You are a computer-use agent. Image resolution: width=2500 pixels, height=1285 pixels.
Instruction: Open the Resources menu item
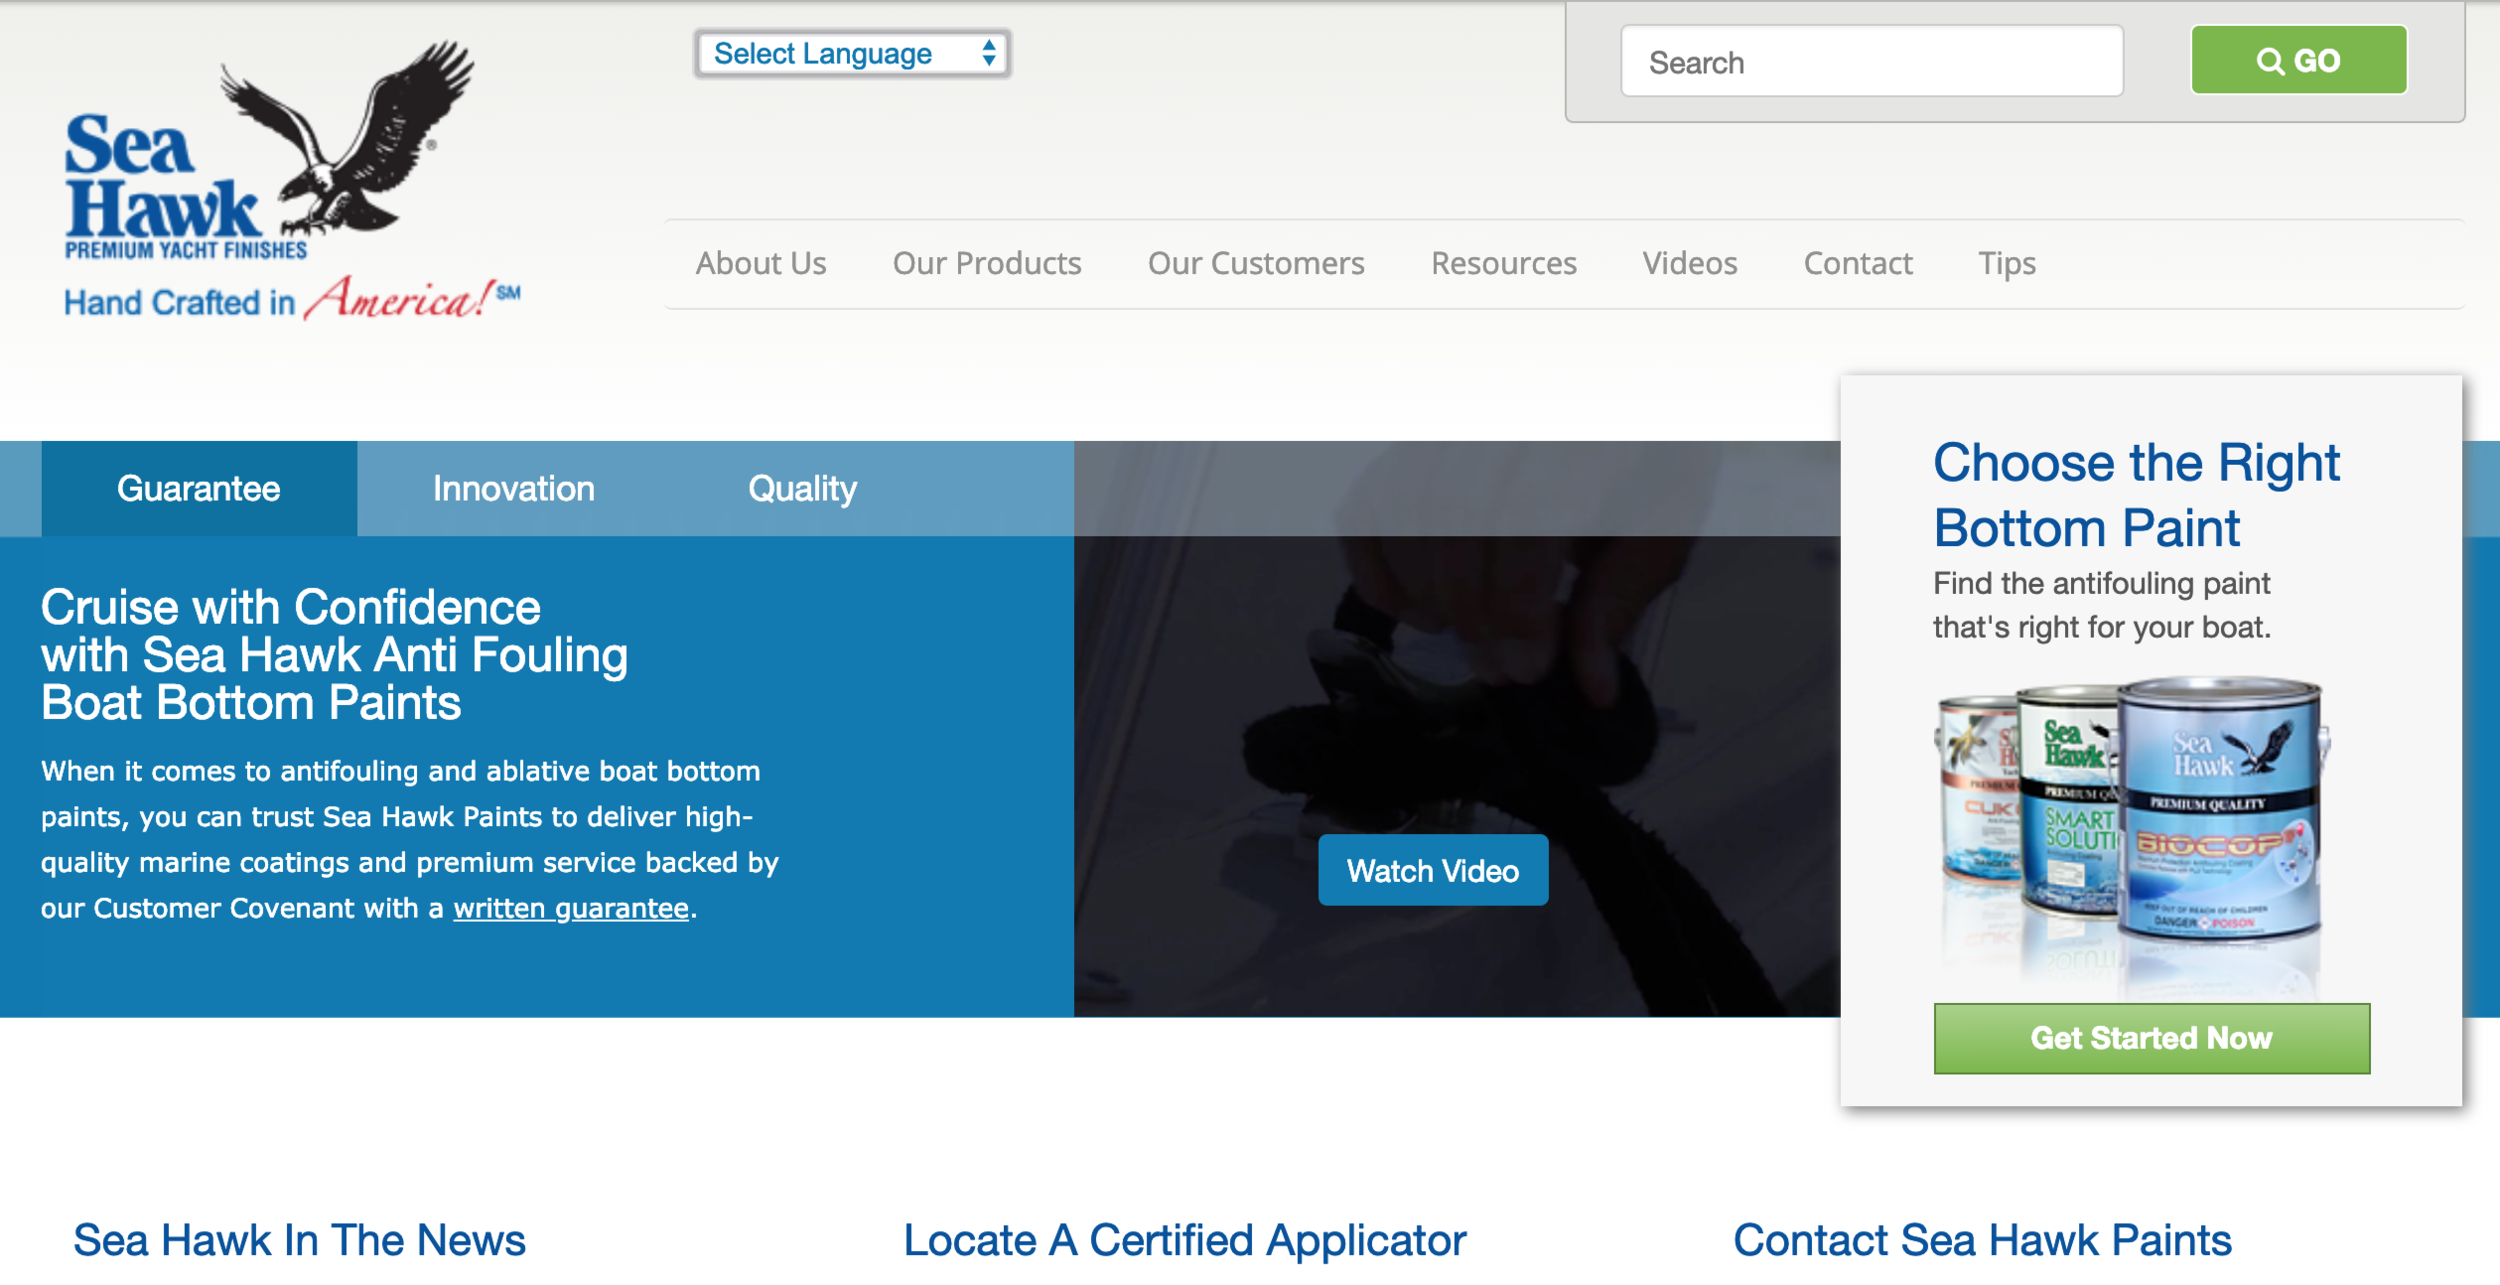[1503, 264]
